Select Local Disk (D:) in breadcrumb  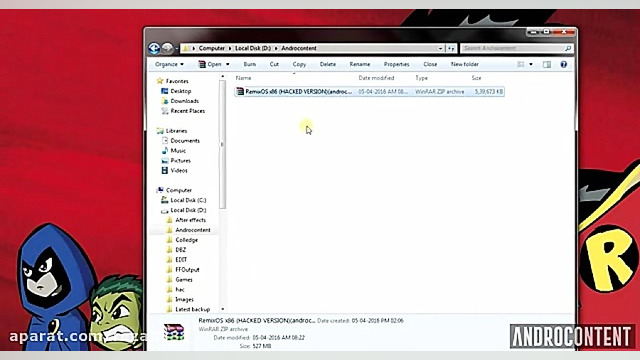[253, 48]
